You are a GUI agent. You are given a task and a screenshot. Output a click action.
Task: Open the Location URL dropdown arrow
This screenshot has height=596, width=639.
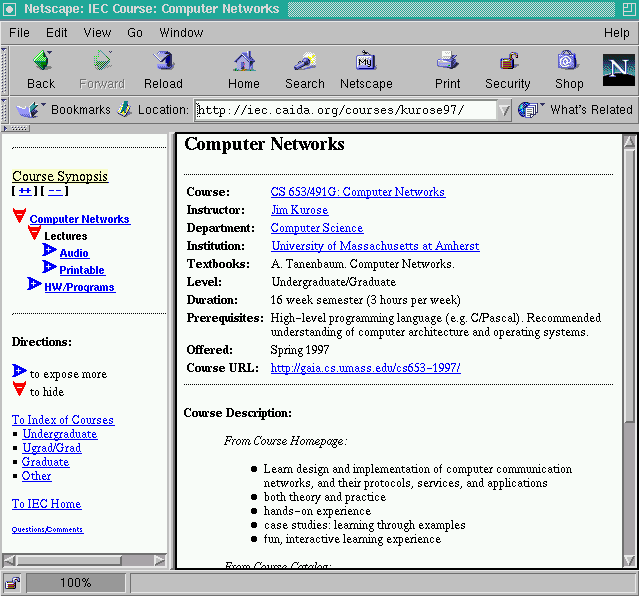coord(504,110)
